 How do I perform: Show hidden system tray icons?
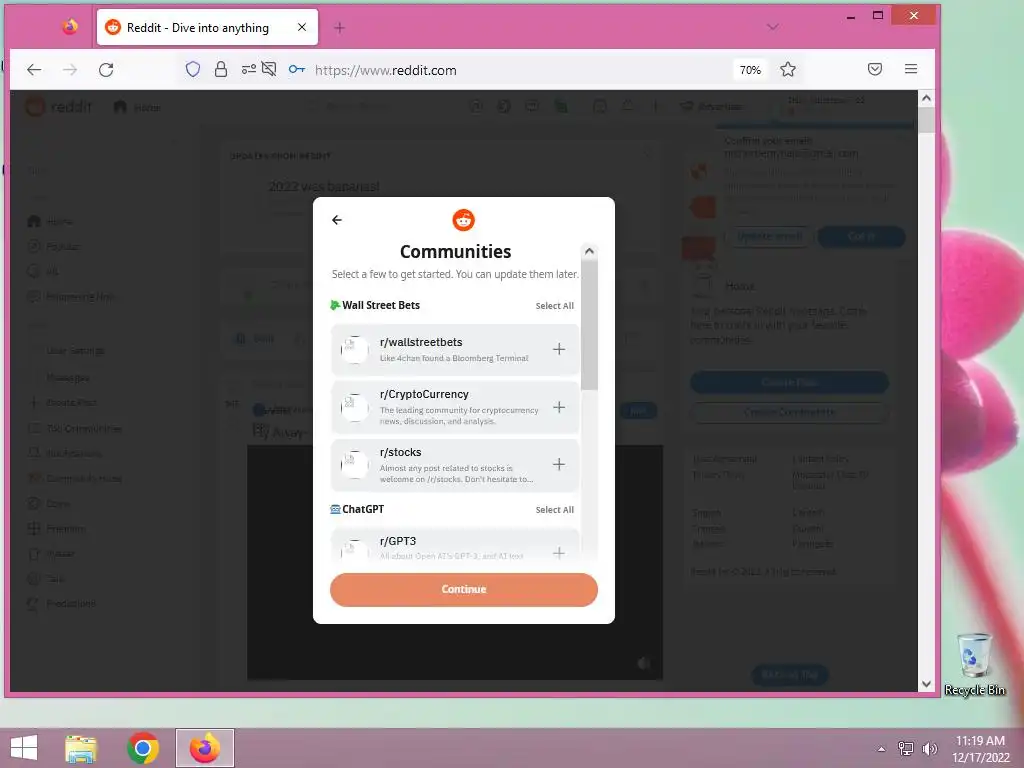(x=882, y=749)
